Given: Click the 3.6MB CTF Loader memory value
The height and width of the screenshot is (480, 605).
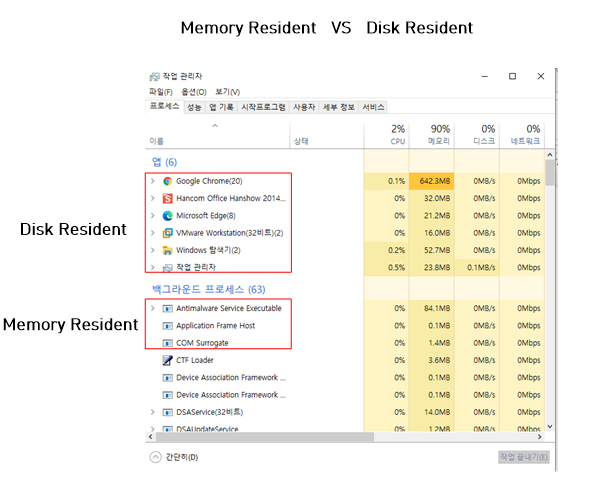Looking at the screenshot, I should pyautogui.click(x=439, y=360).
